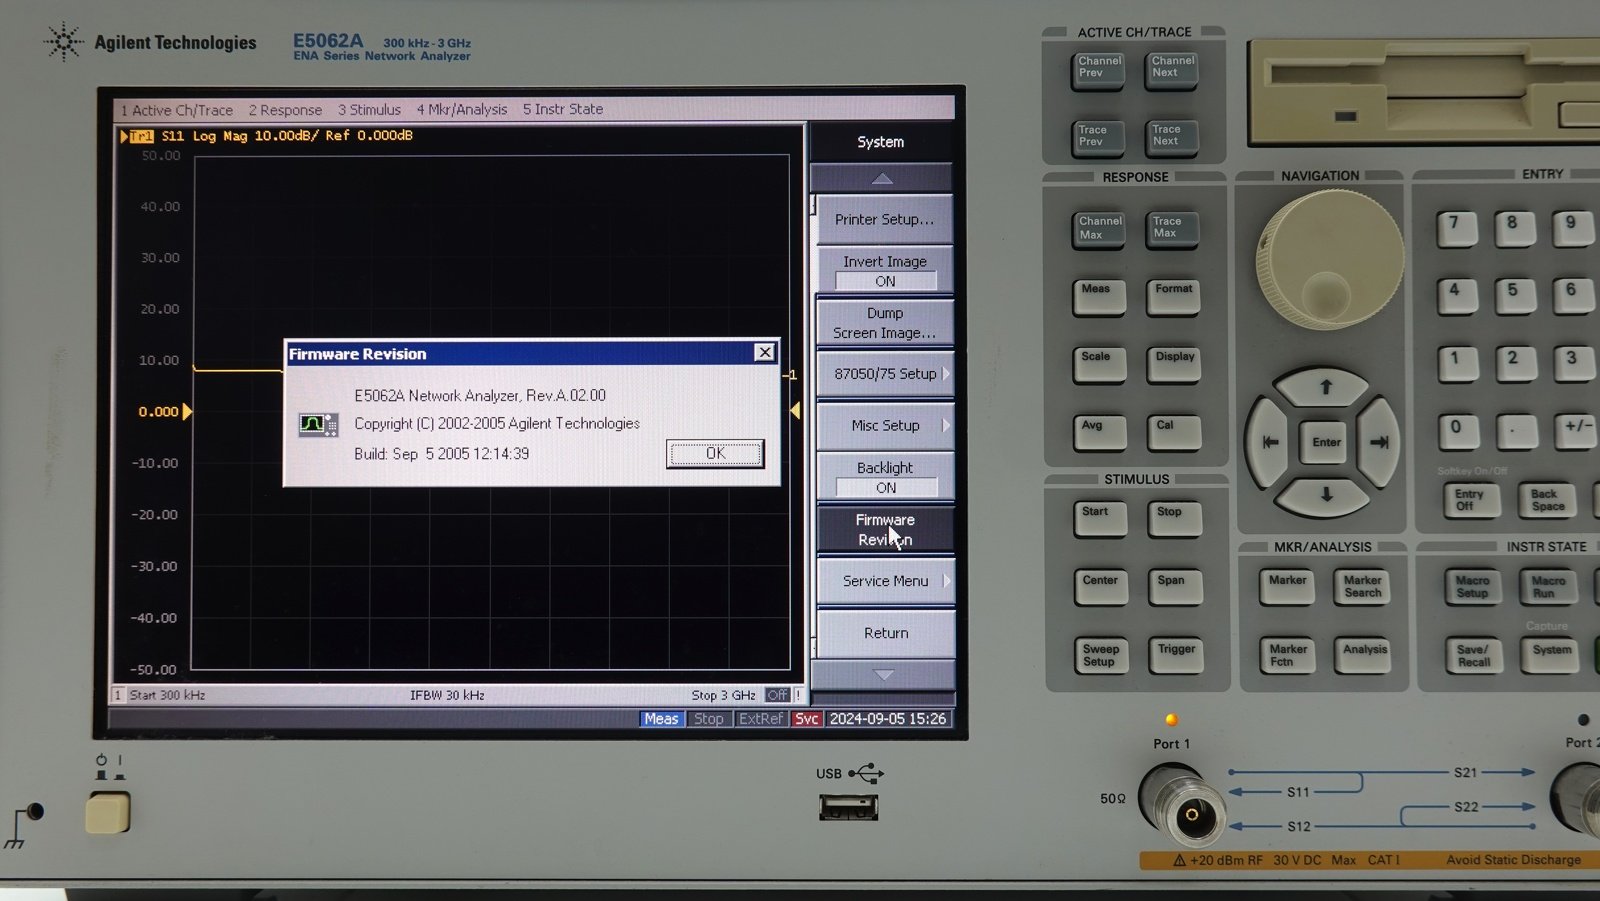Image resolution: width=1600 pixels, height=901 pixels.
Task: Push the Marker Search hardkey
Action: click(x=1362, y=588)
